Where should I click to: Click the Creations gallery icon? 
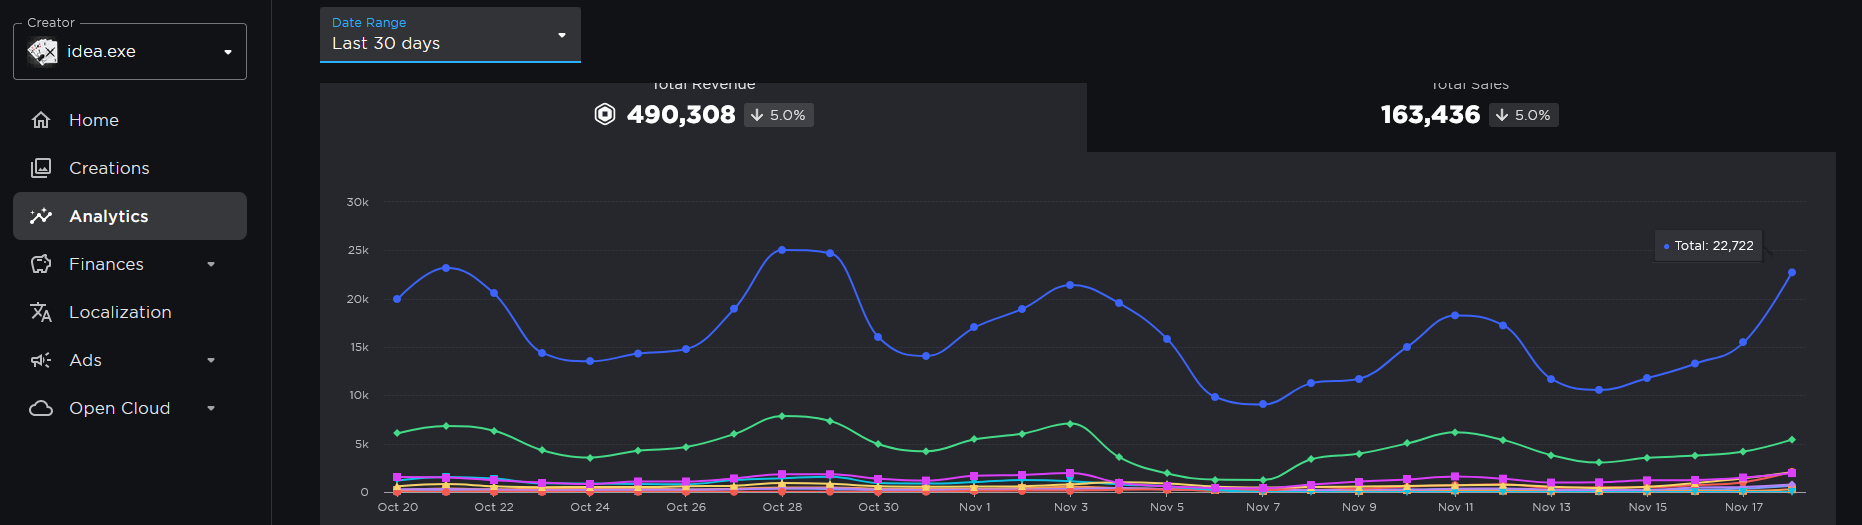click(x=41, y=168)
